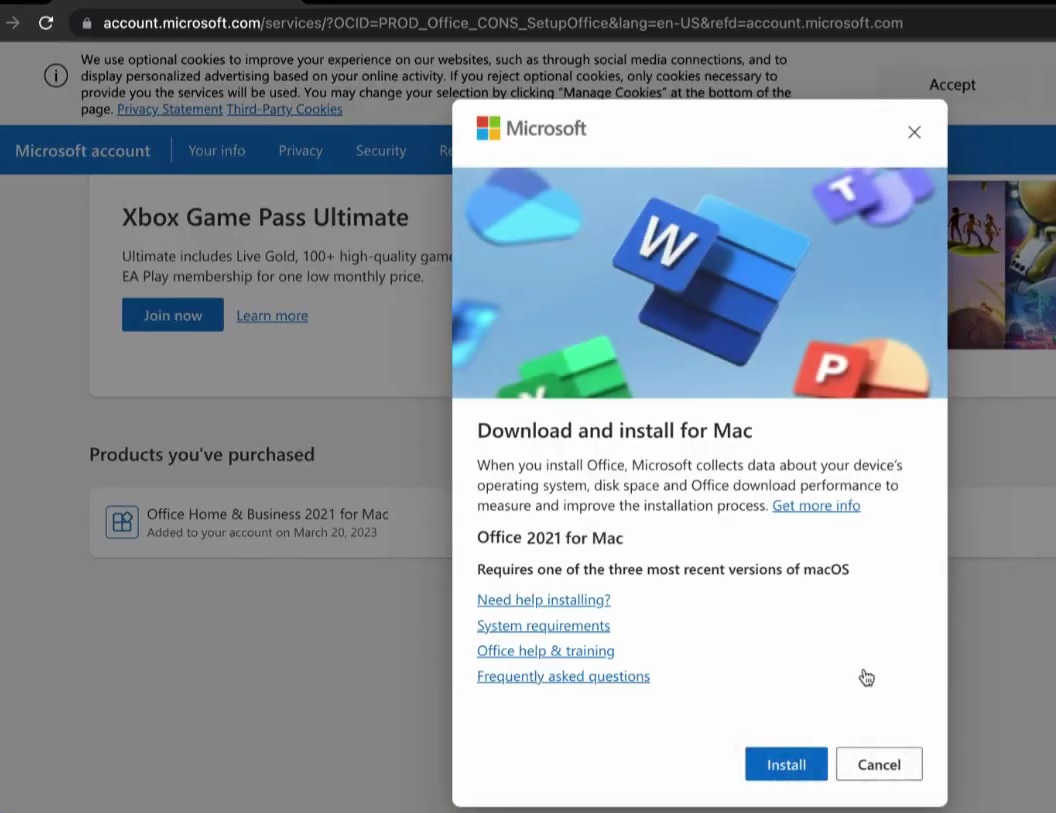Image resolution: width=1056 pixels, height=813 pixels.
Task: Open the Privacy tab
Action: click(x=300, y=150)
